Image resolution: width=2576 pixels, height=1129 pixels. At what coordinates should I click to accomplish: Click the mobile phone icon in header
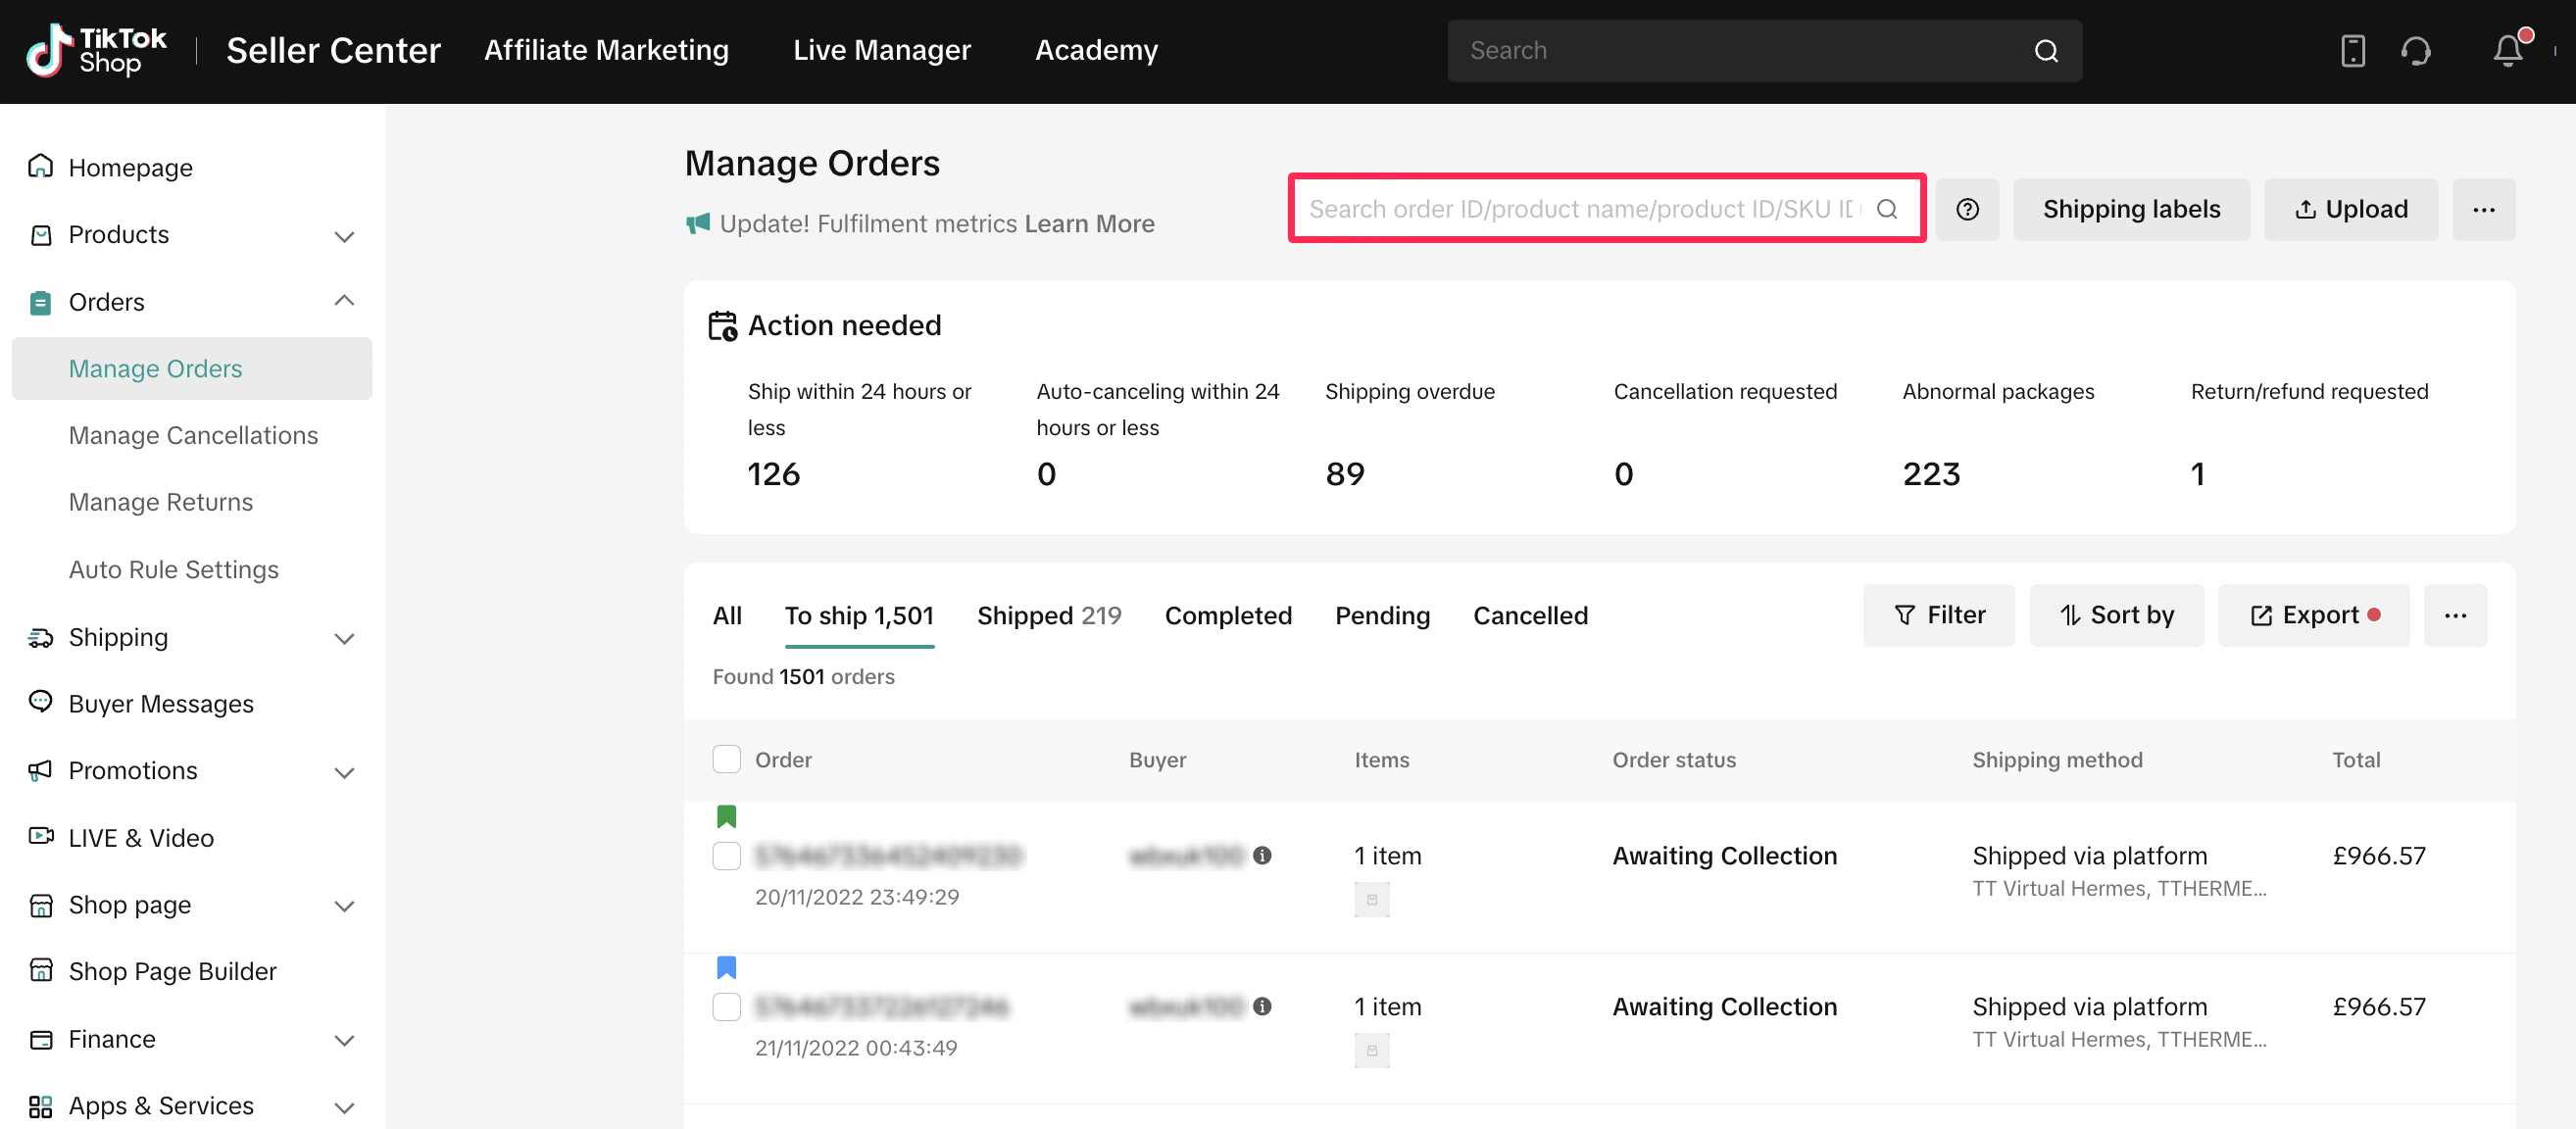click(x=2353, y=50)
